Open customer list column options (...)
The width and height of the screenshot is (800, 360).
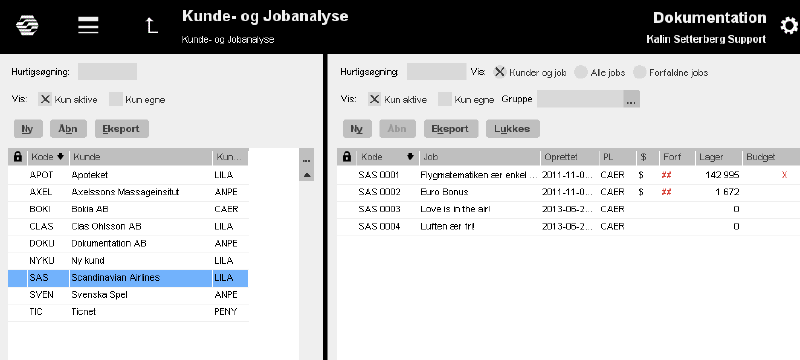click(x=306, y=161)
